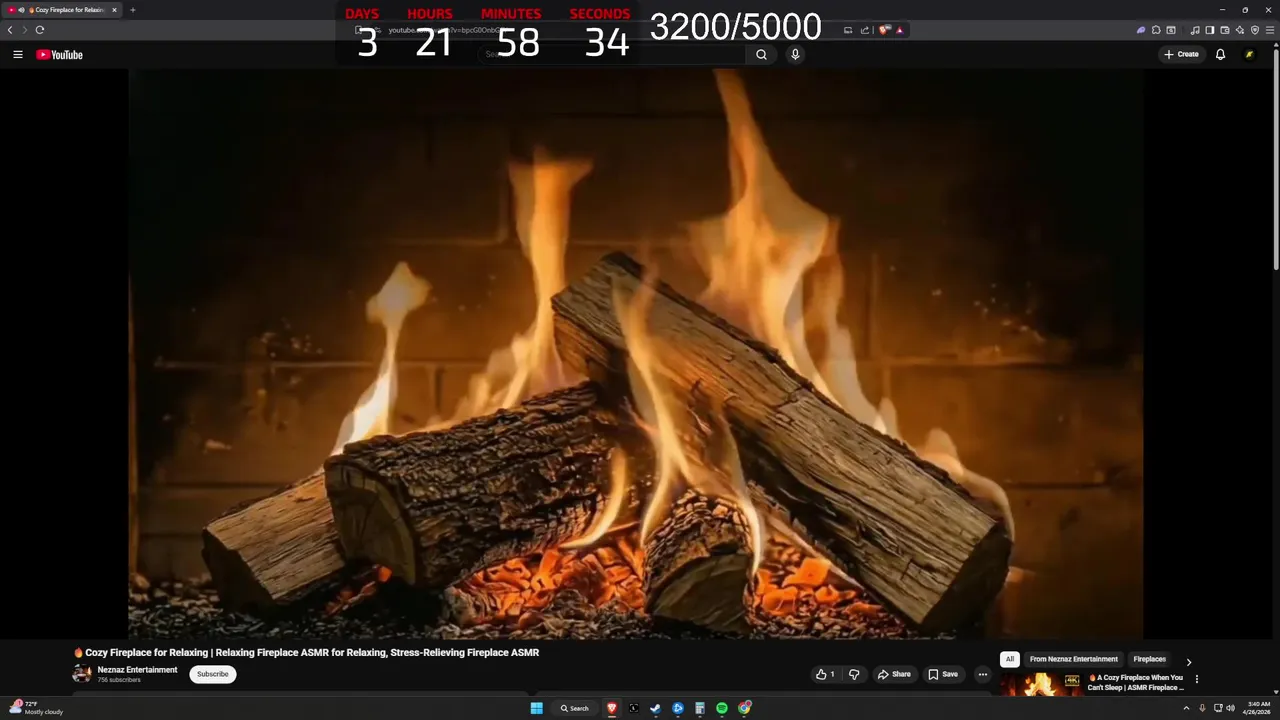
Task: Save the video to a playlist
Action: 943,674
